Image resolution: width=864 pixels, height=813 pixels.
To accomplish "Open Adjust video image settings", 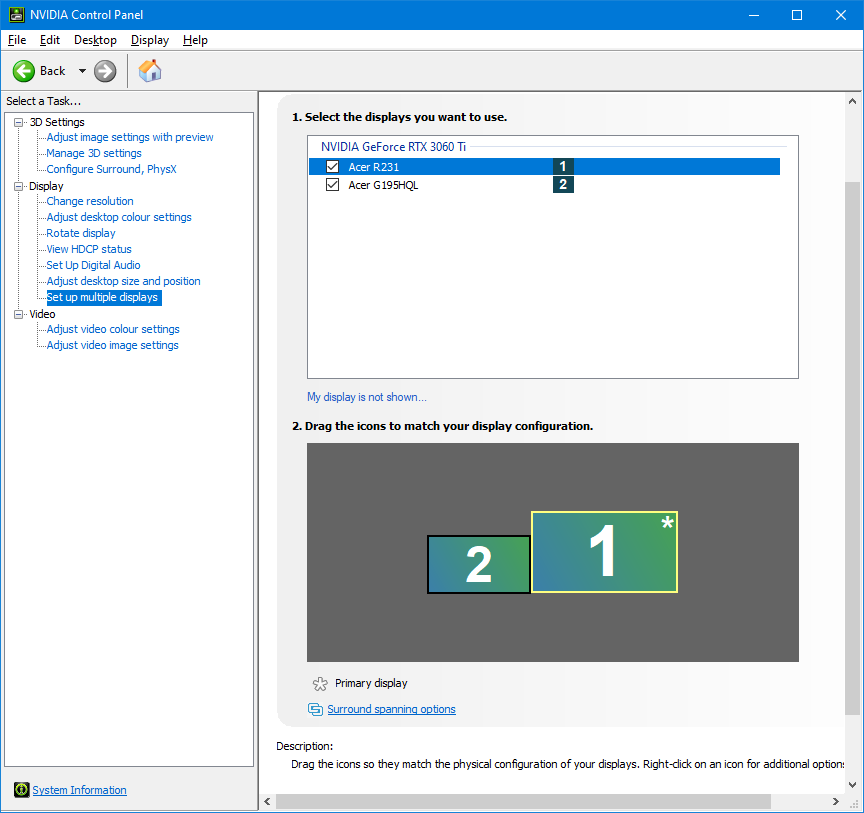I will point(112,345).
